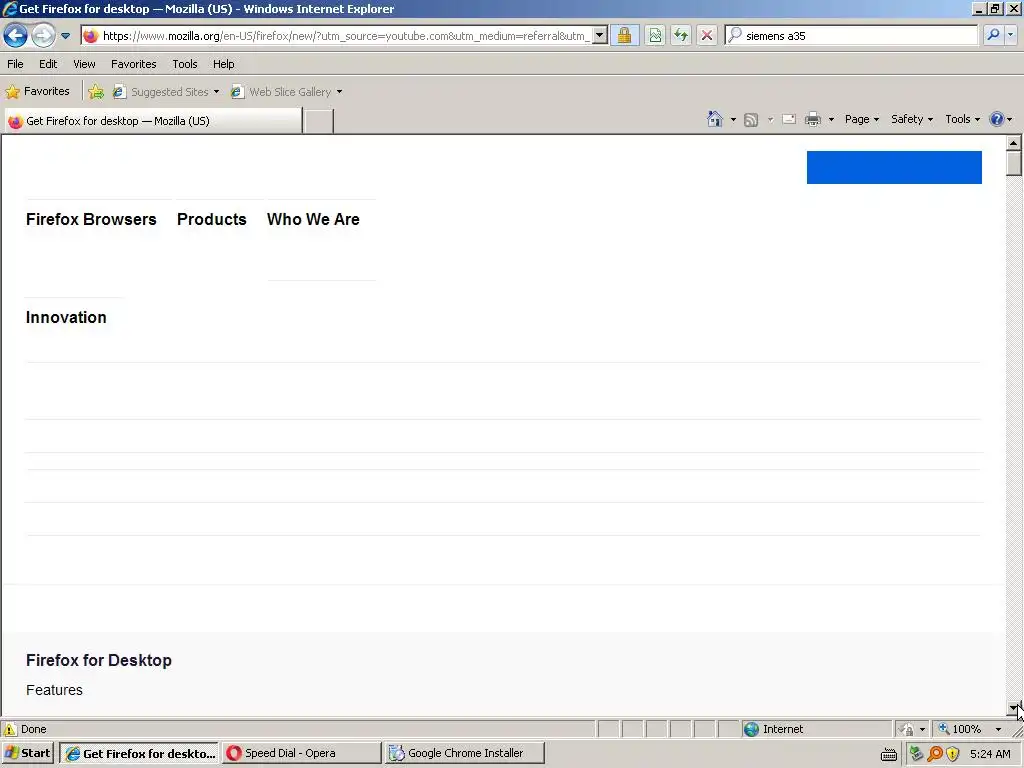Click the magnifier Search button
This screenshot has height=768, width=1024.
coord(993,35)
